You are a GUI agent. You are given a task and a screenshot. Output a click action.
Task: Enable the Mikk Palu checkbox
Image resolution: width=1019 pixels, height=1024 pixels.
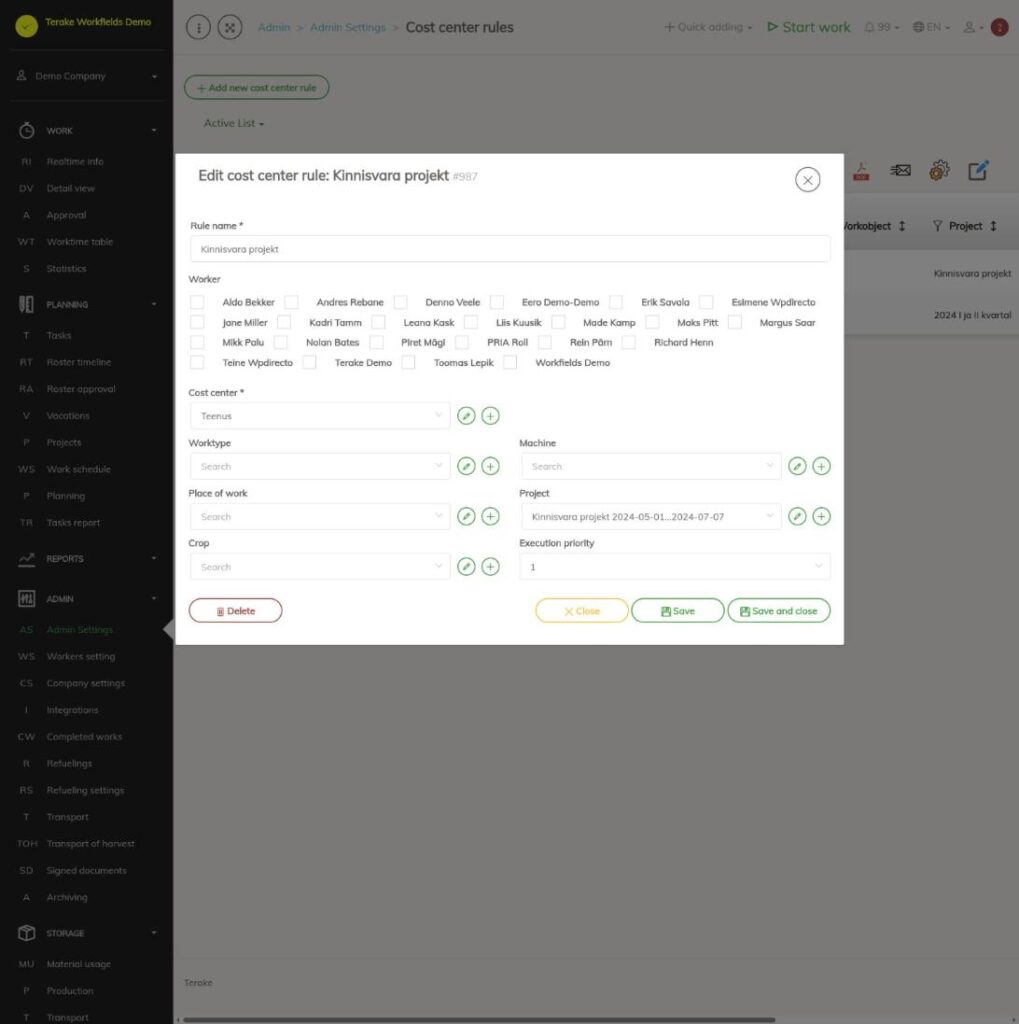pyautogui.click(x=197, y=342)
